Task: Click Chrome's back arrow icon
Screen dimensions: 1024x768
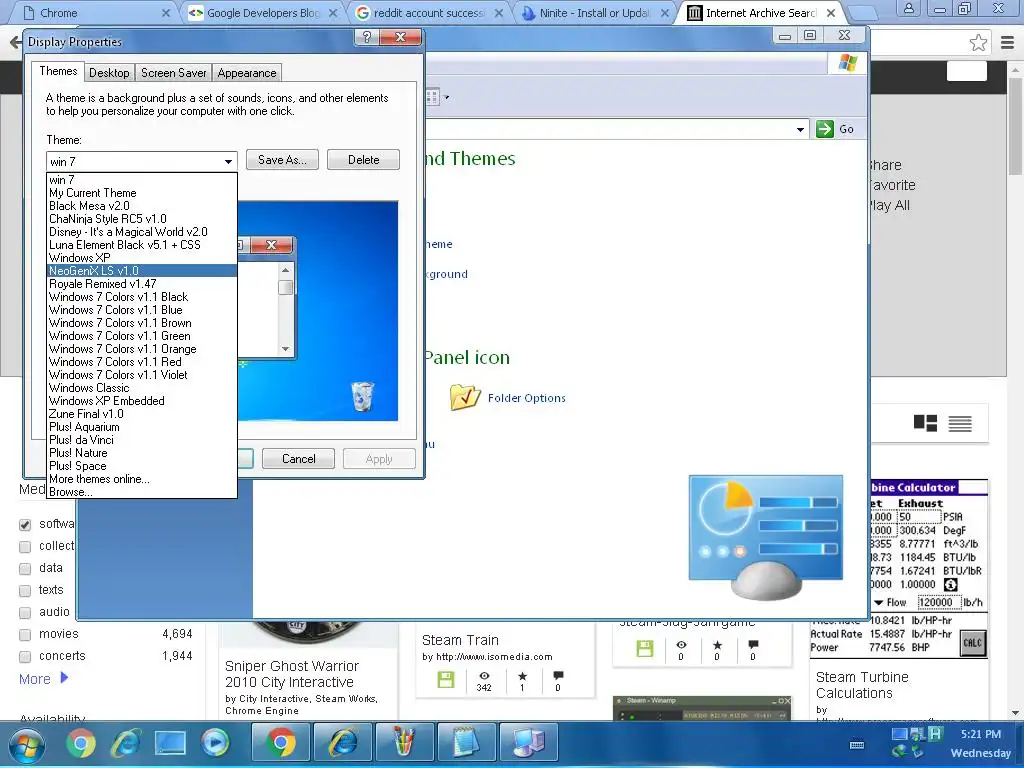Action: tap(14, 42)
